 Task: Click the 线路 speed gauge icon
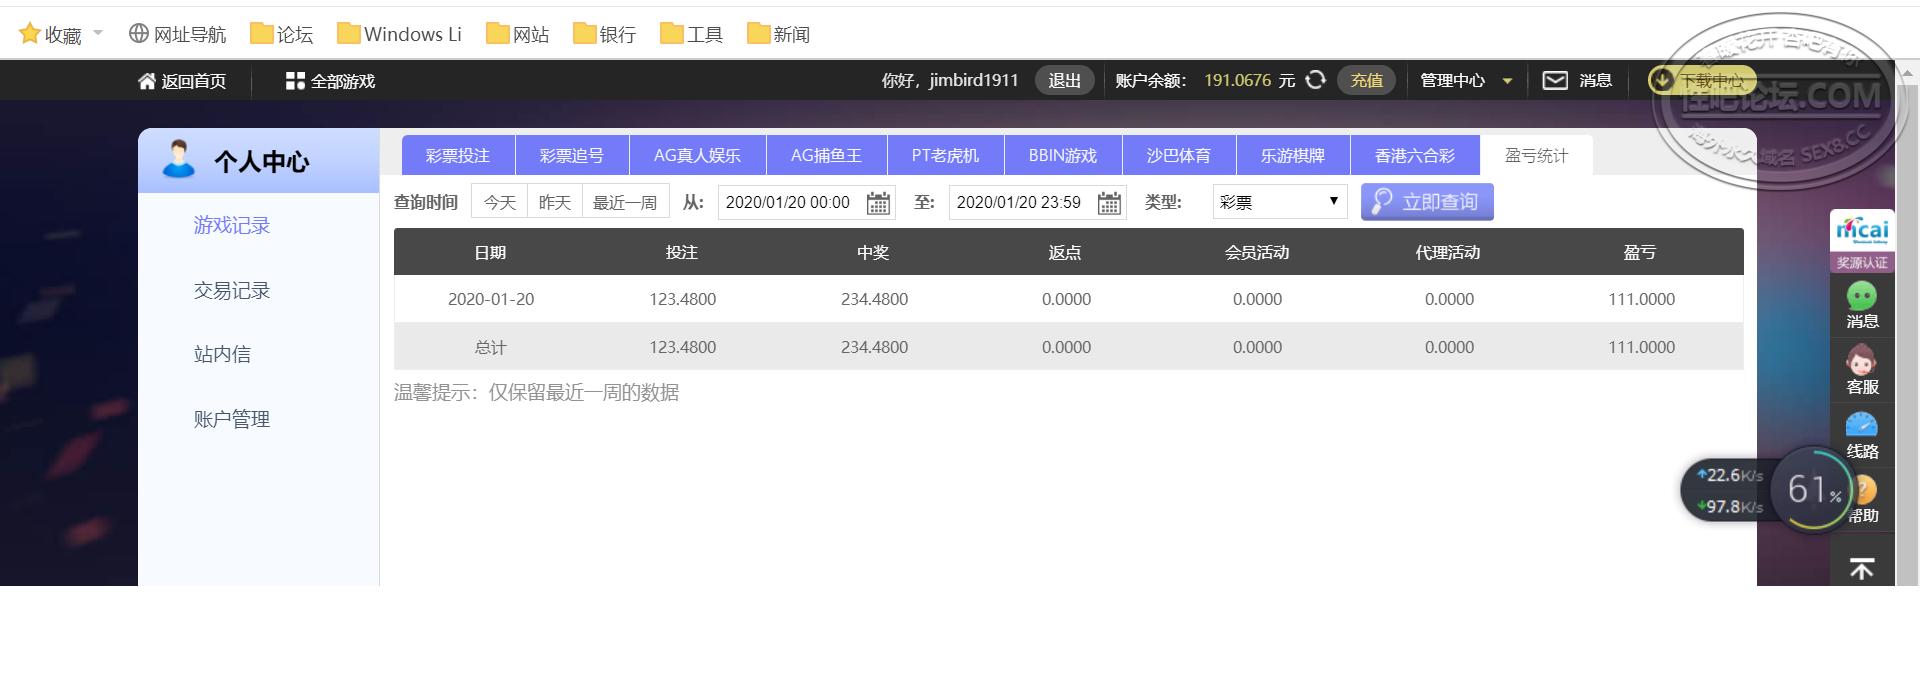(1862, 425)
